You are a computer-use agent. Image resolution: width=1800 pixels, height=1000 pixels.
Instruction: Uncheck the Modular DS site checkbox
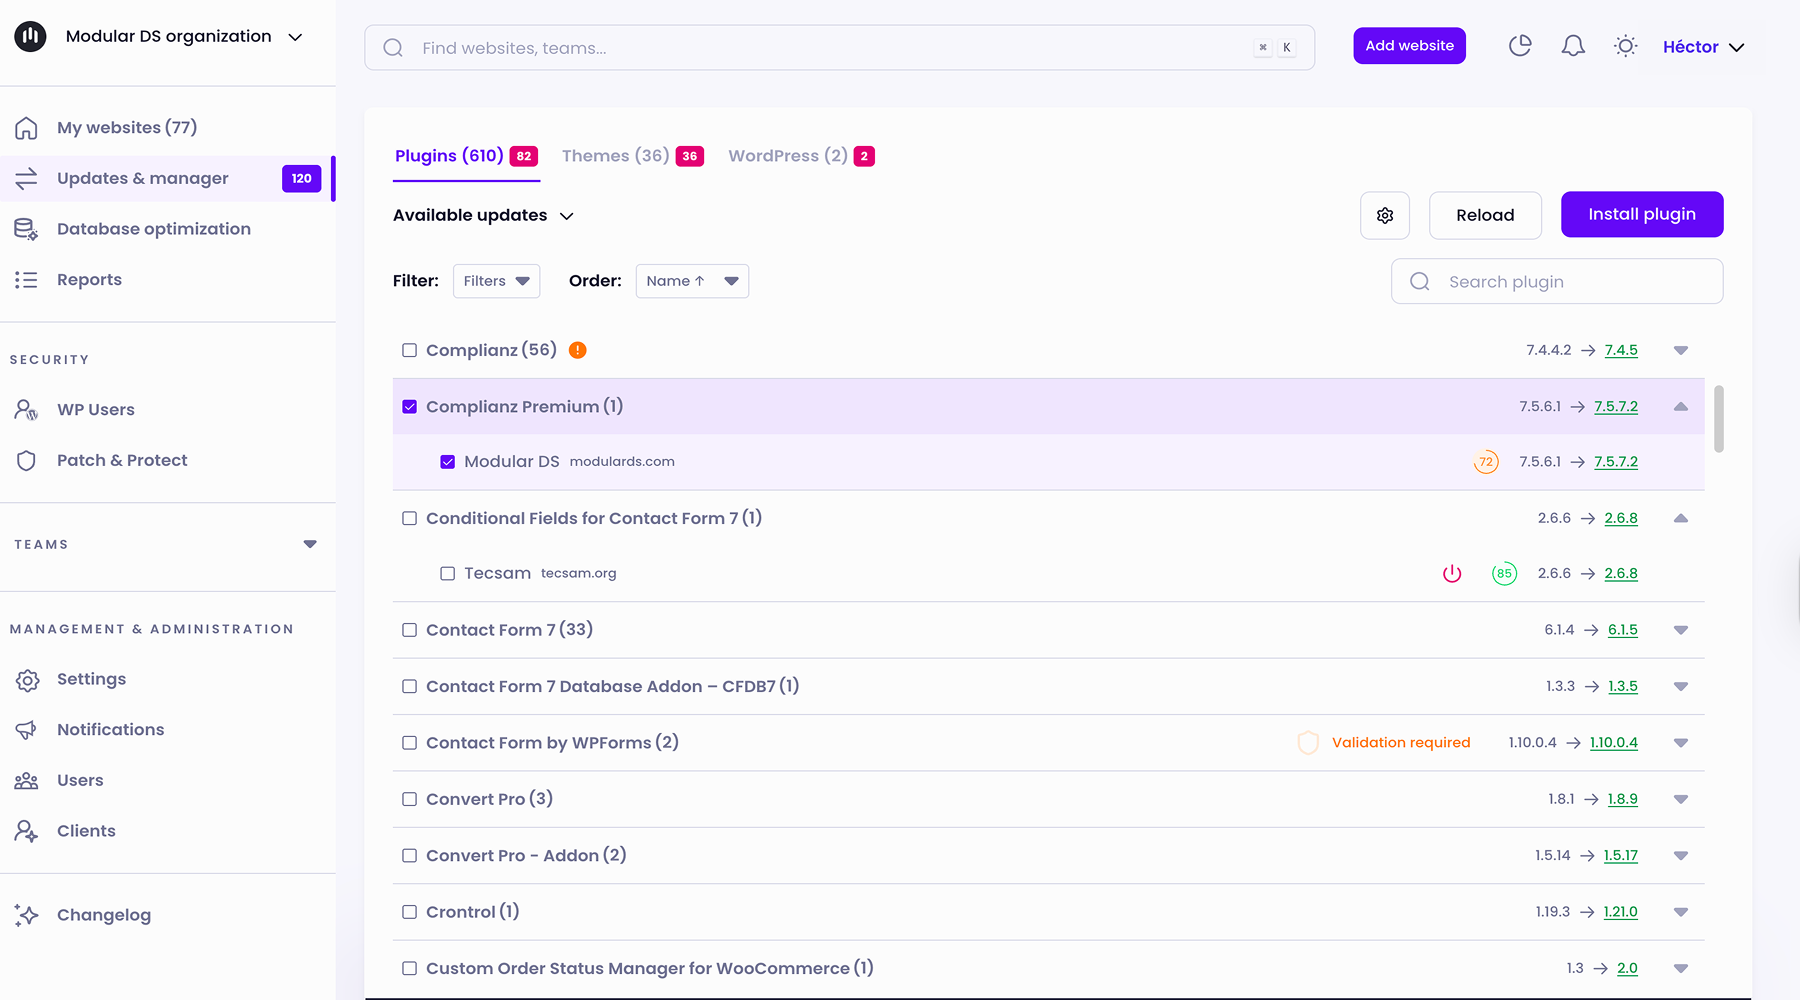447,462
